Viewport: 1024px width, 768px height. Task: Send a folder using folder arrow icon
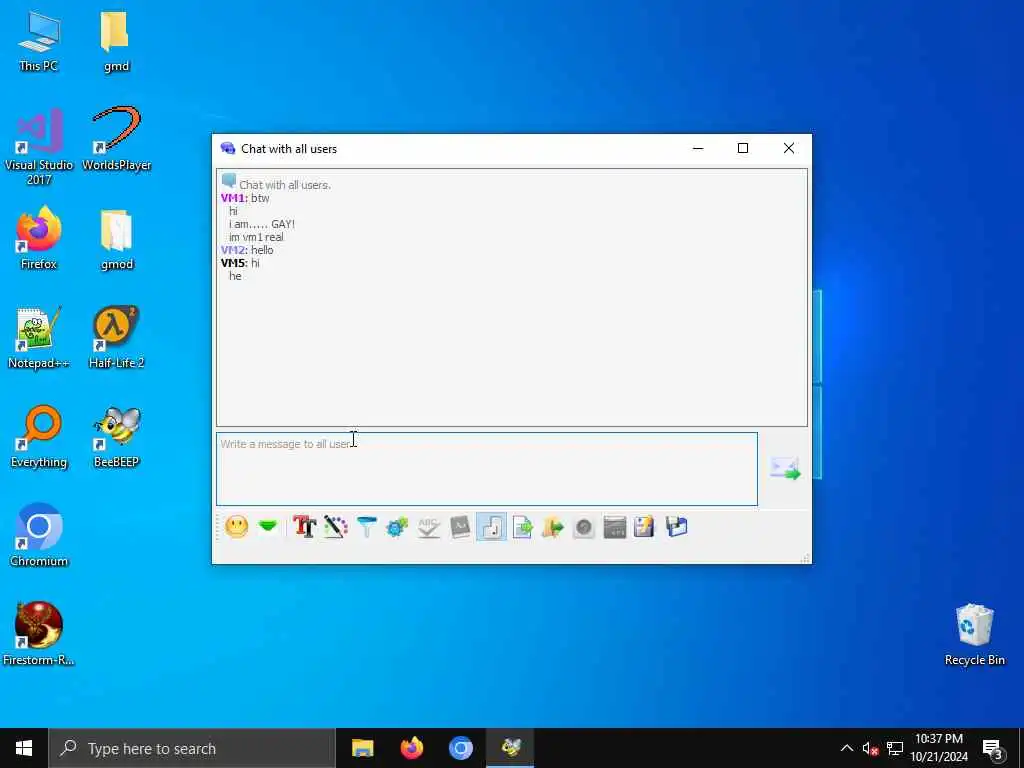coord(552,526)
